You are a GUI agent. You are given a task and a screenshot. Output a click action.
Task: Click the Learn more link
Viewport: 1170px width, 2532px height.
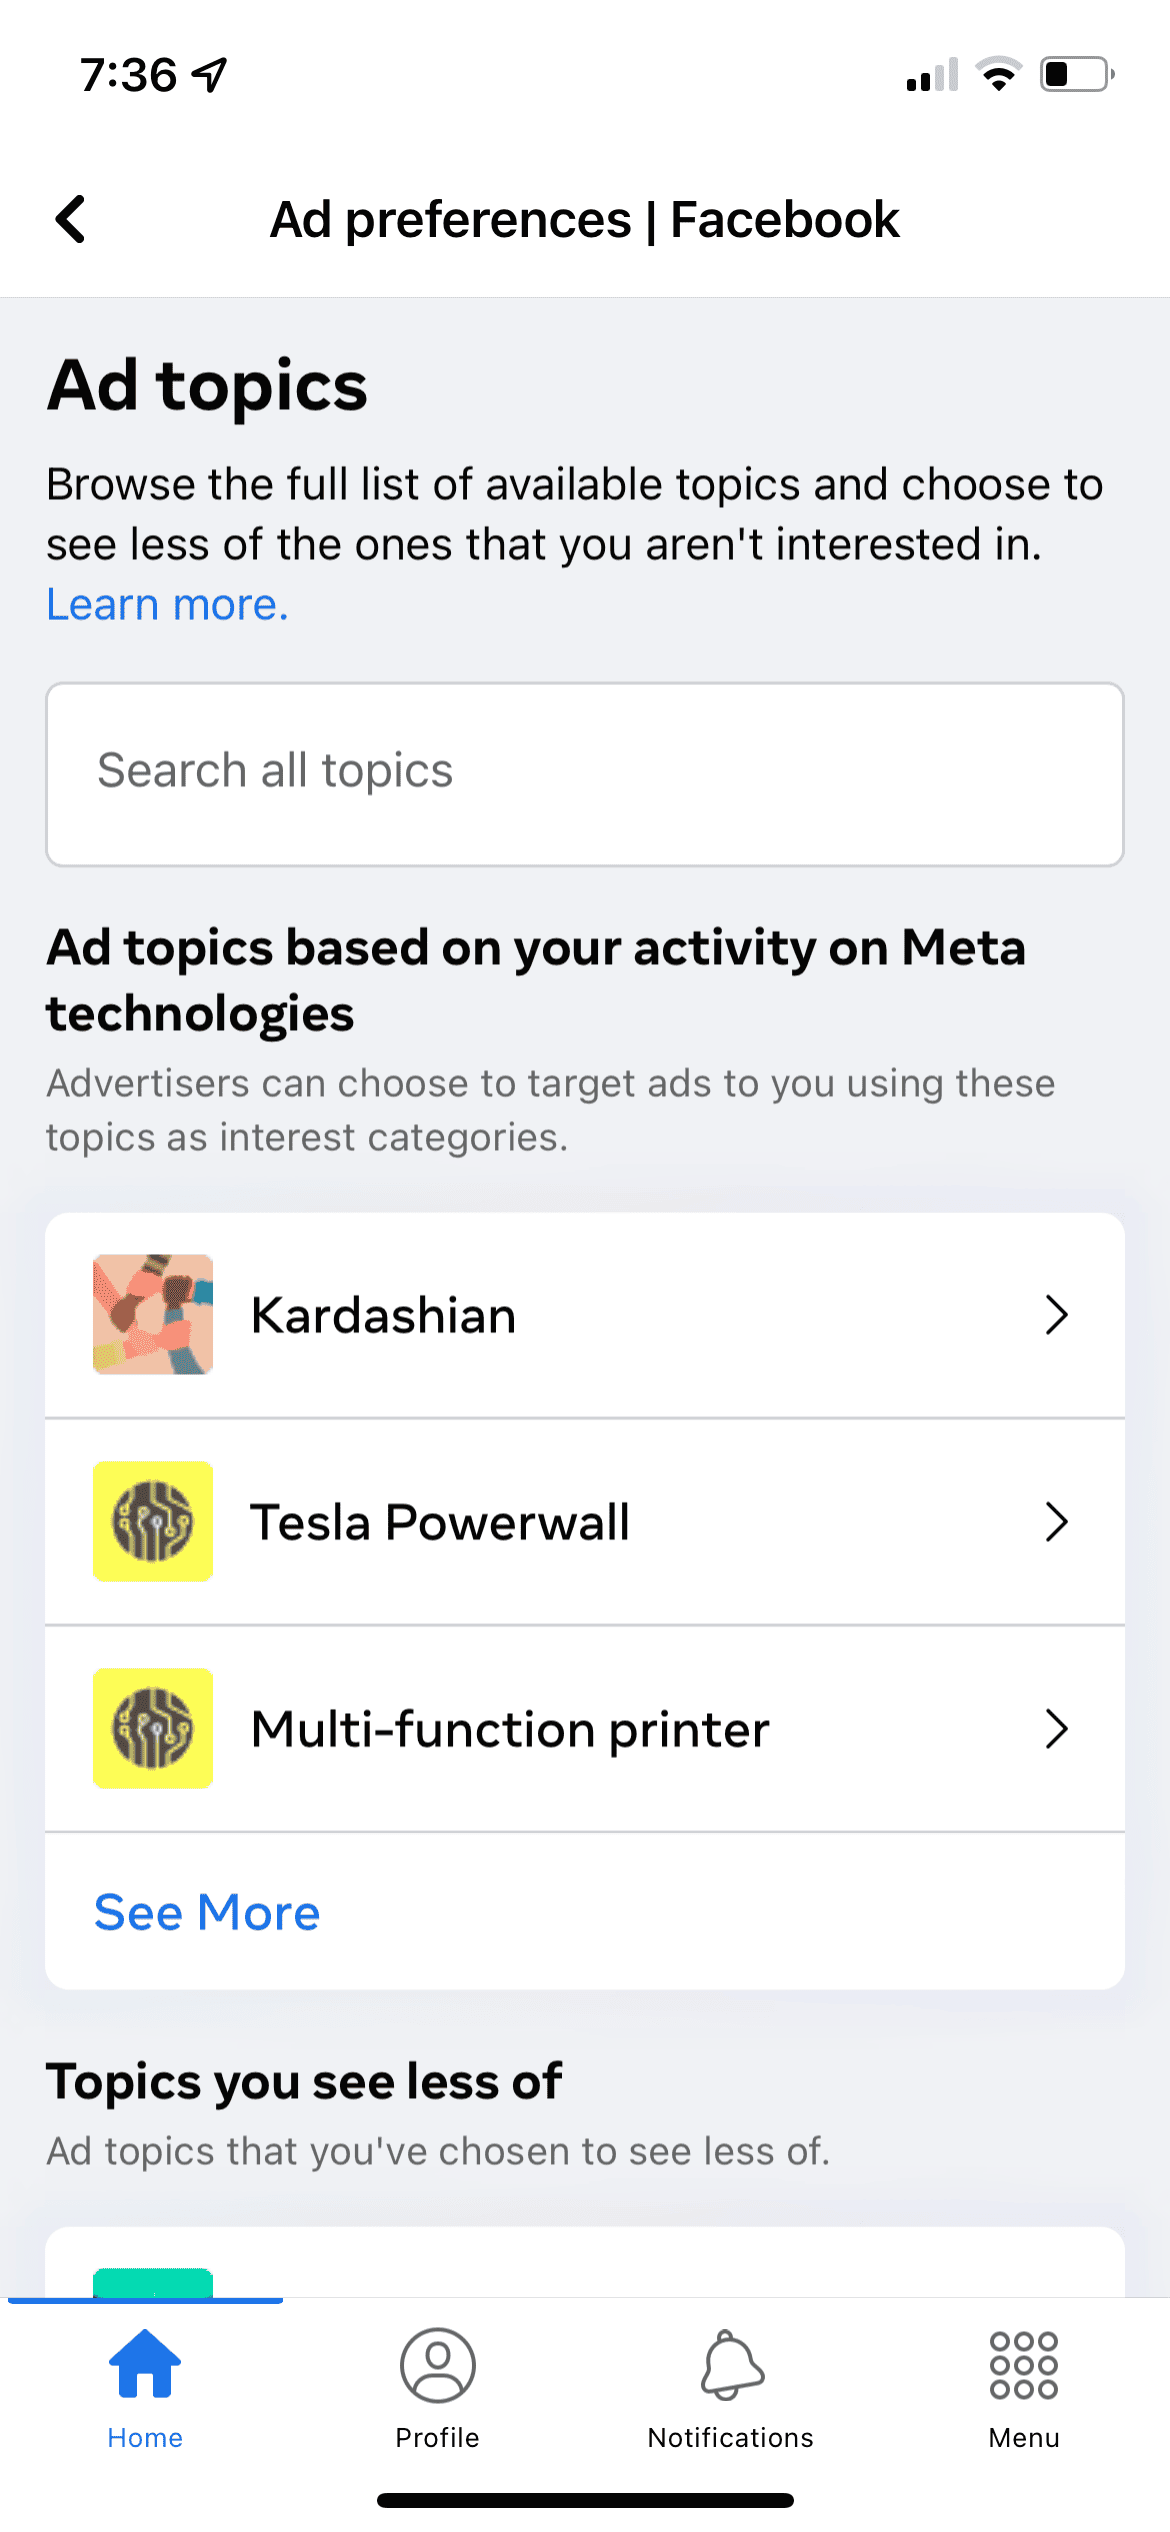[x=167, y=605]
